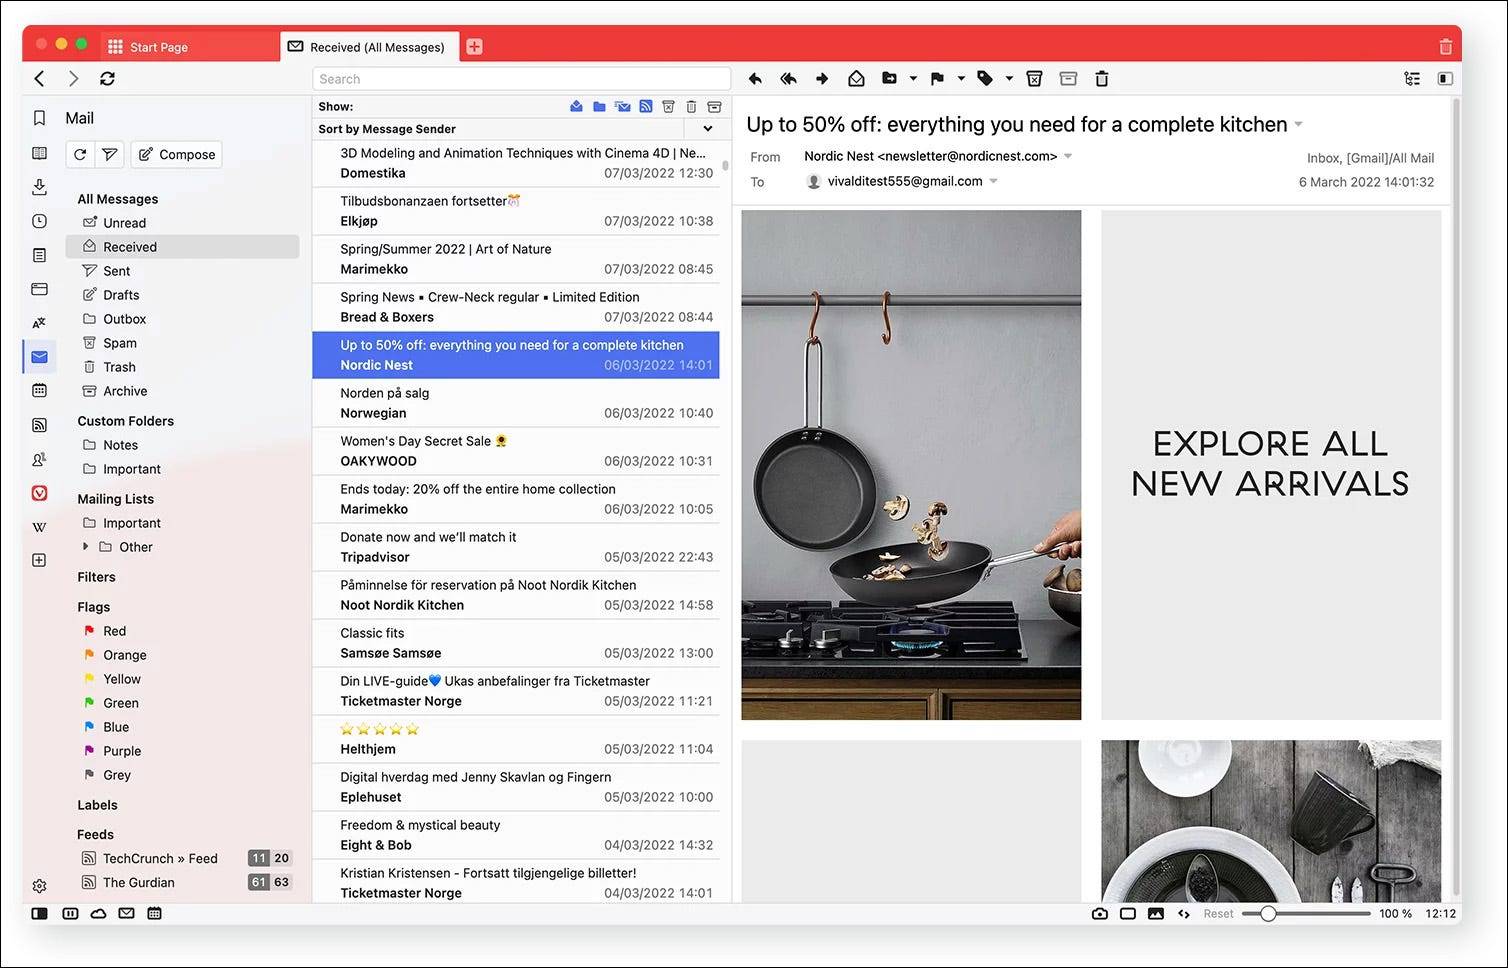Delete the open message using trash icon
This screenshot has height=968, width=1508.
[1102, 79]
